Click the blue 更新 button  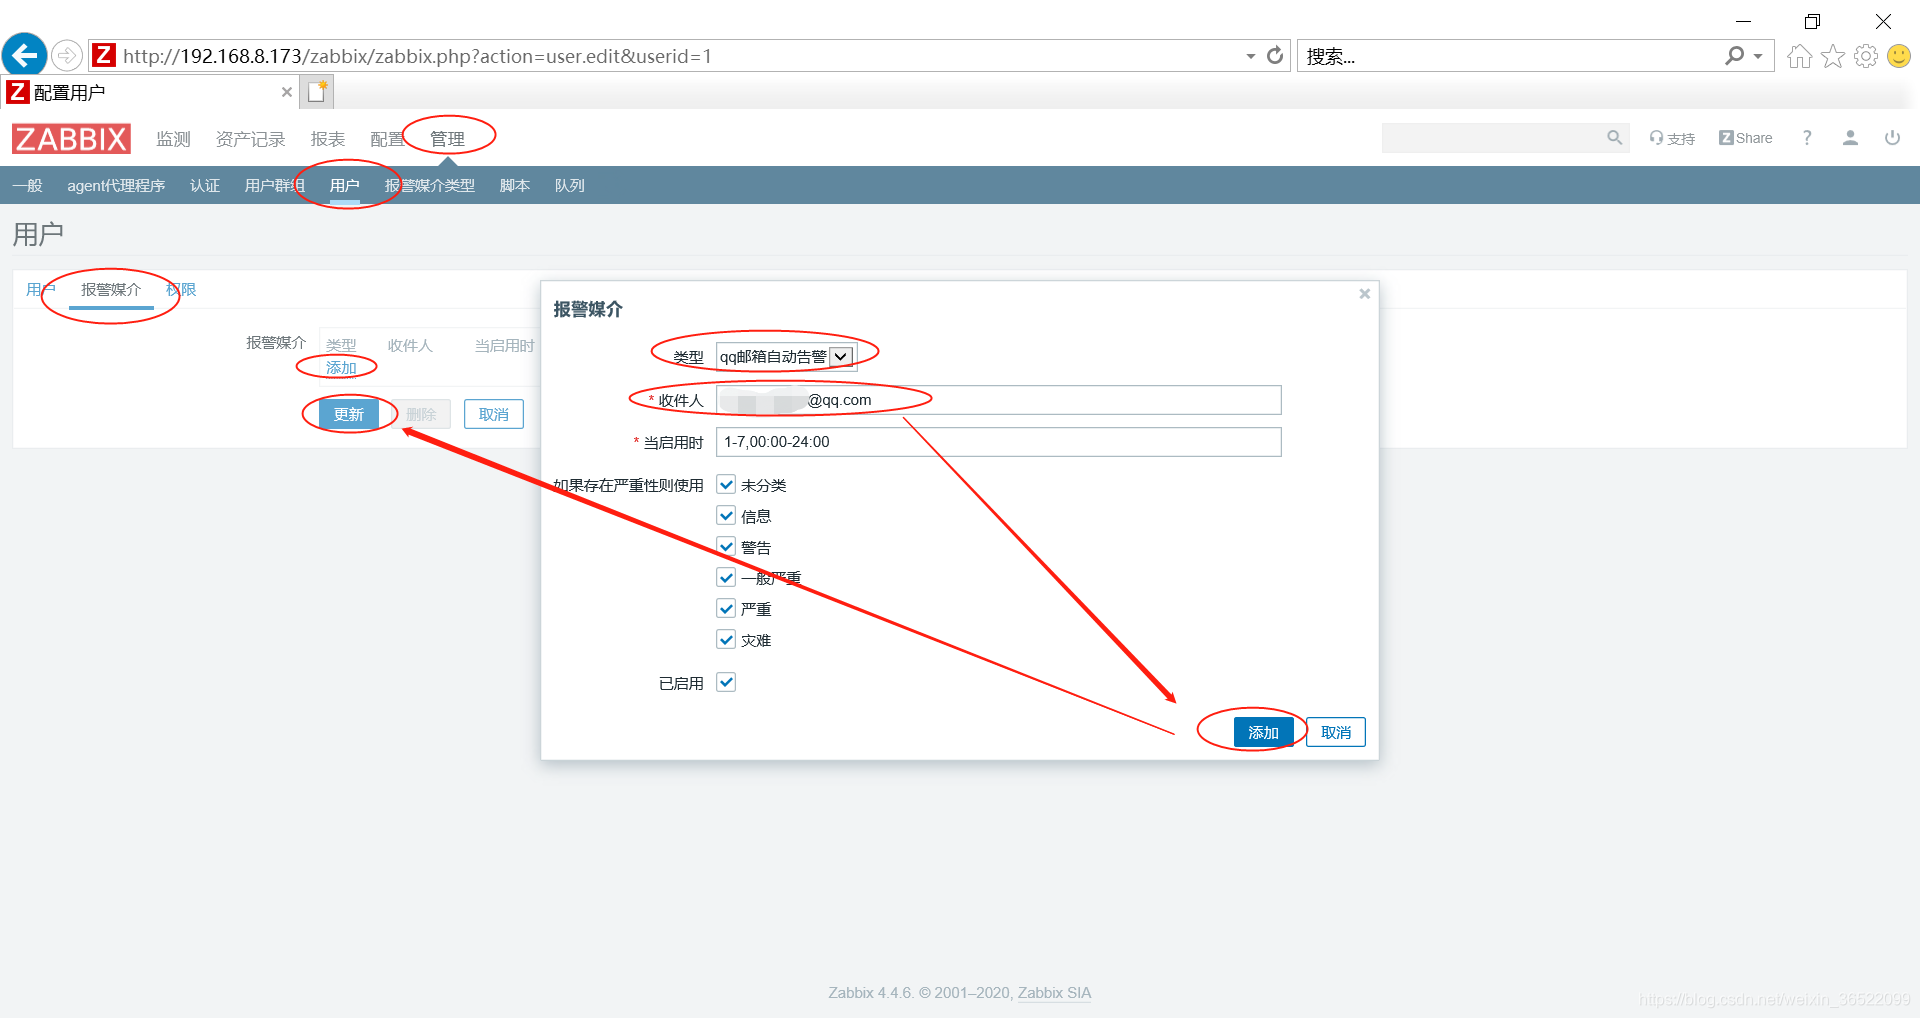click(348, 414)
